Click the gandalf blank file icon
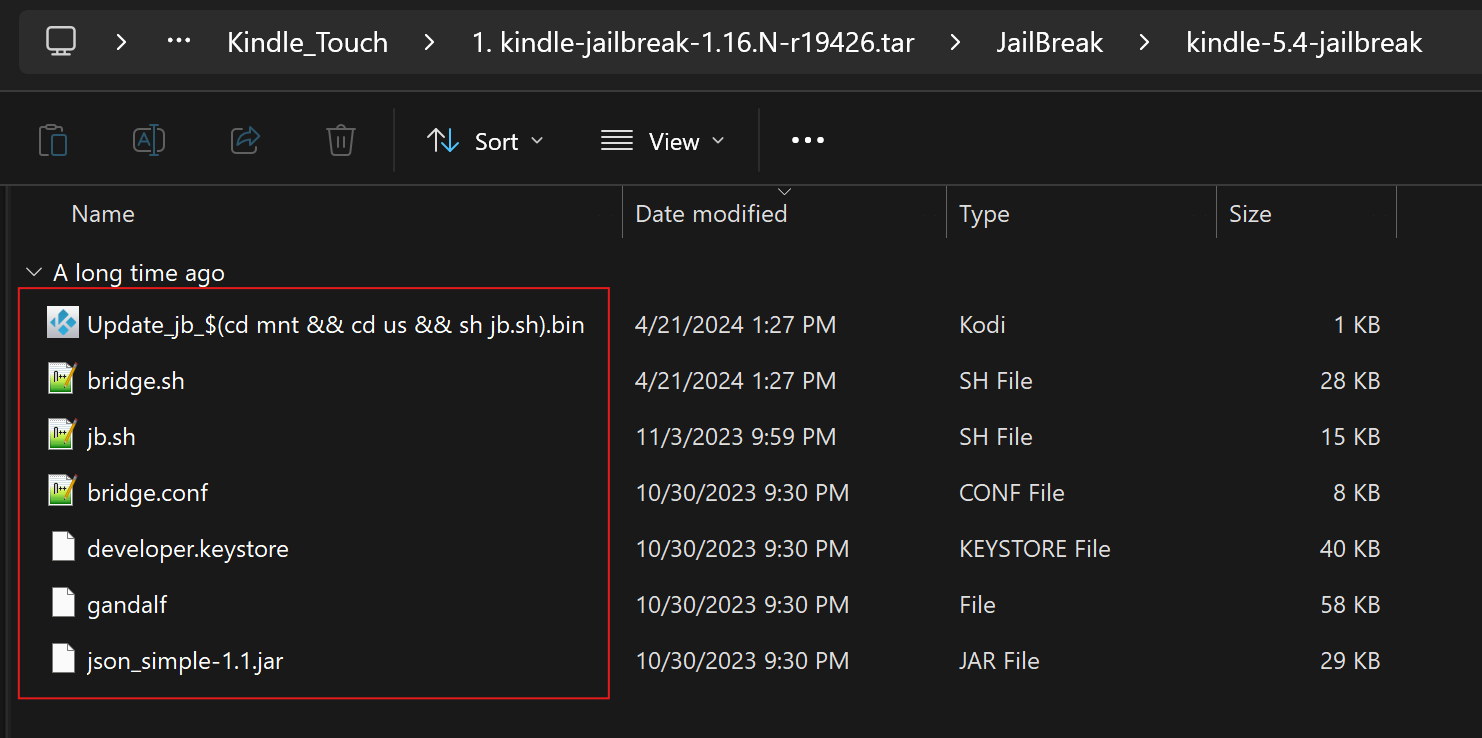 click(x=63, y=604)
